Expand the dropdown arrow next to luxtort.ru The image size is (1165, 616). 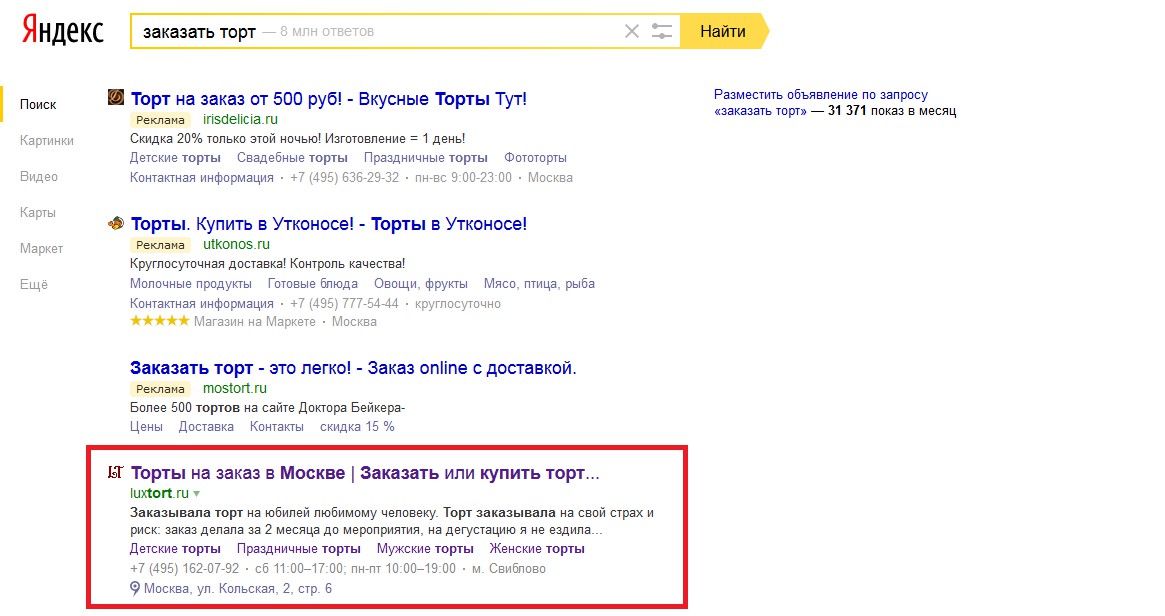click(197, 493)
